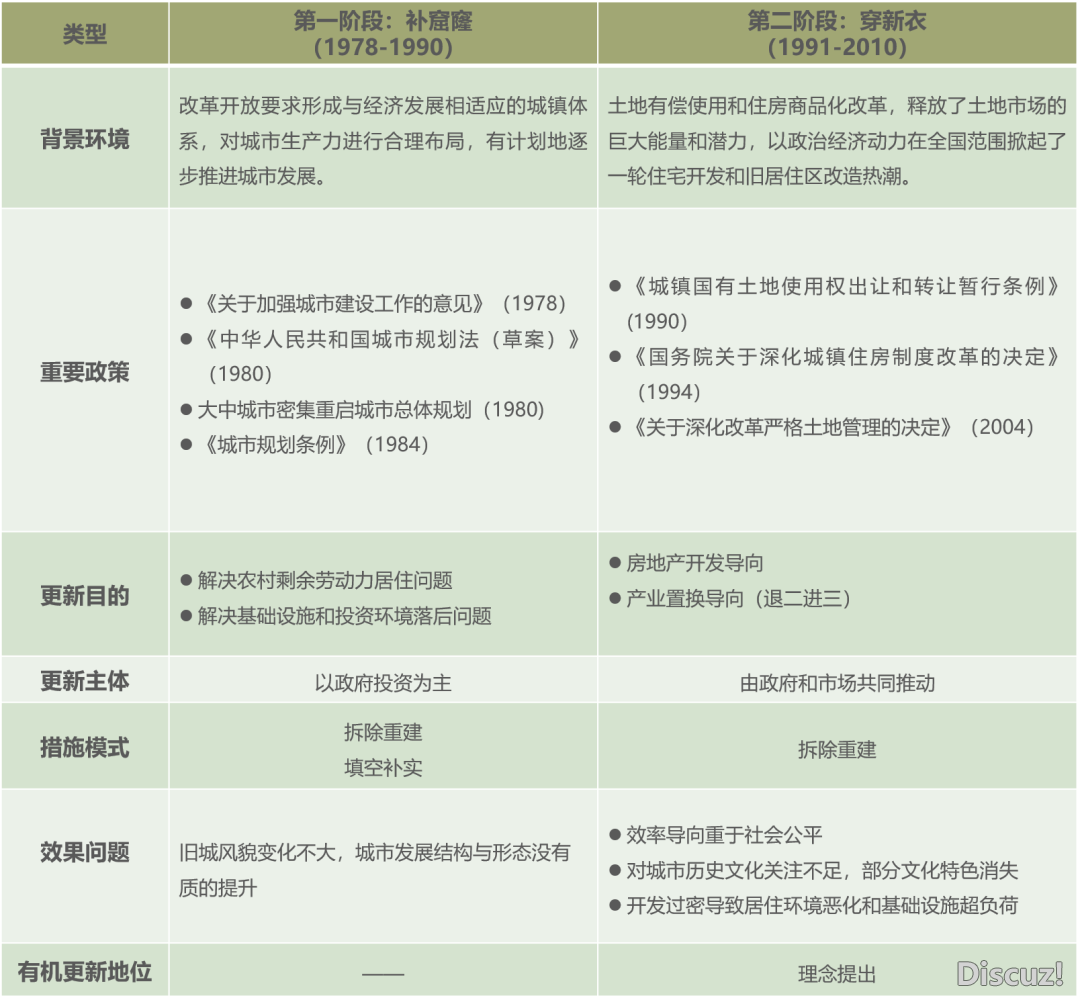
Task: Click the 效果问题 row label
Action: 84,852
